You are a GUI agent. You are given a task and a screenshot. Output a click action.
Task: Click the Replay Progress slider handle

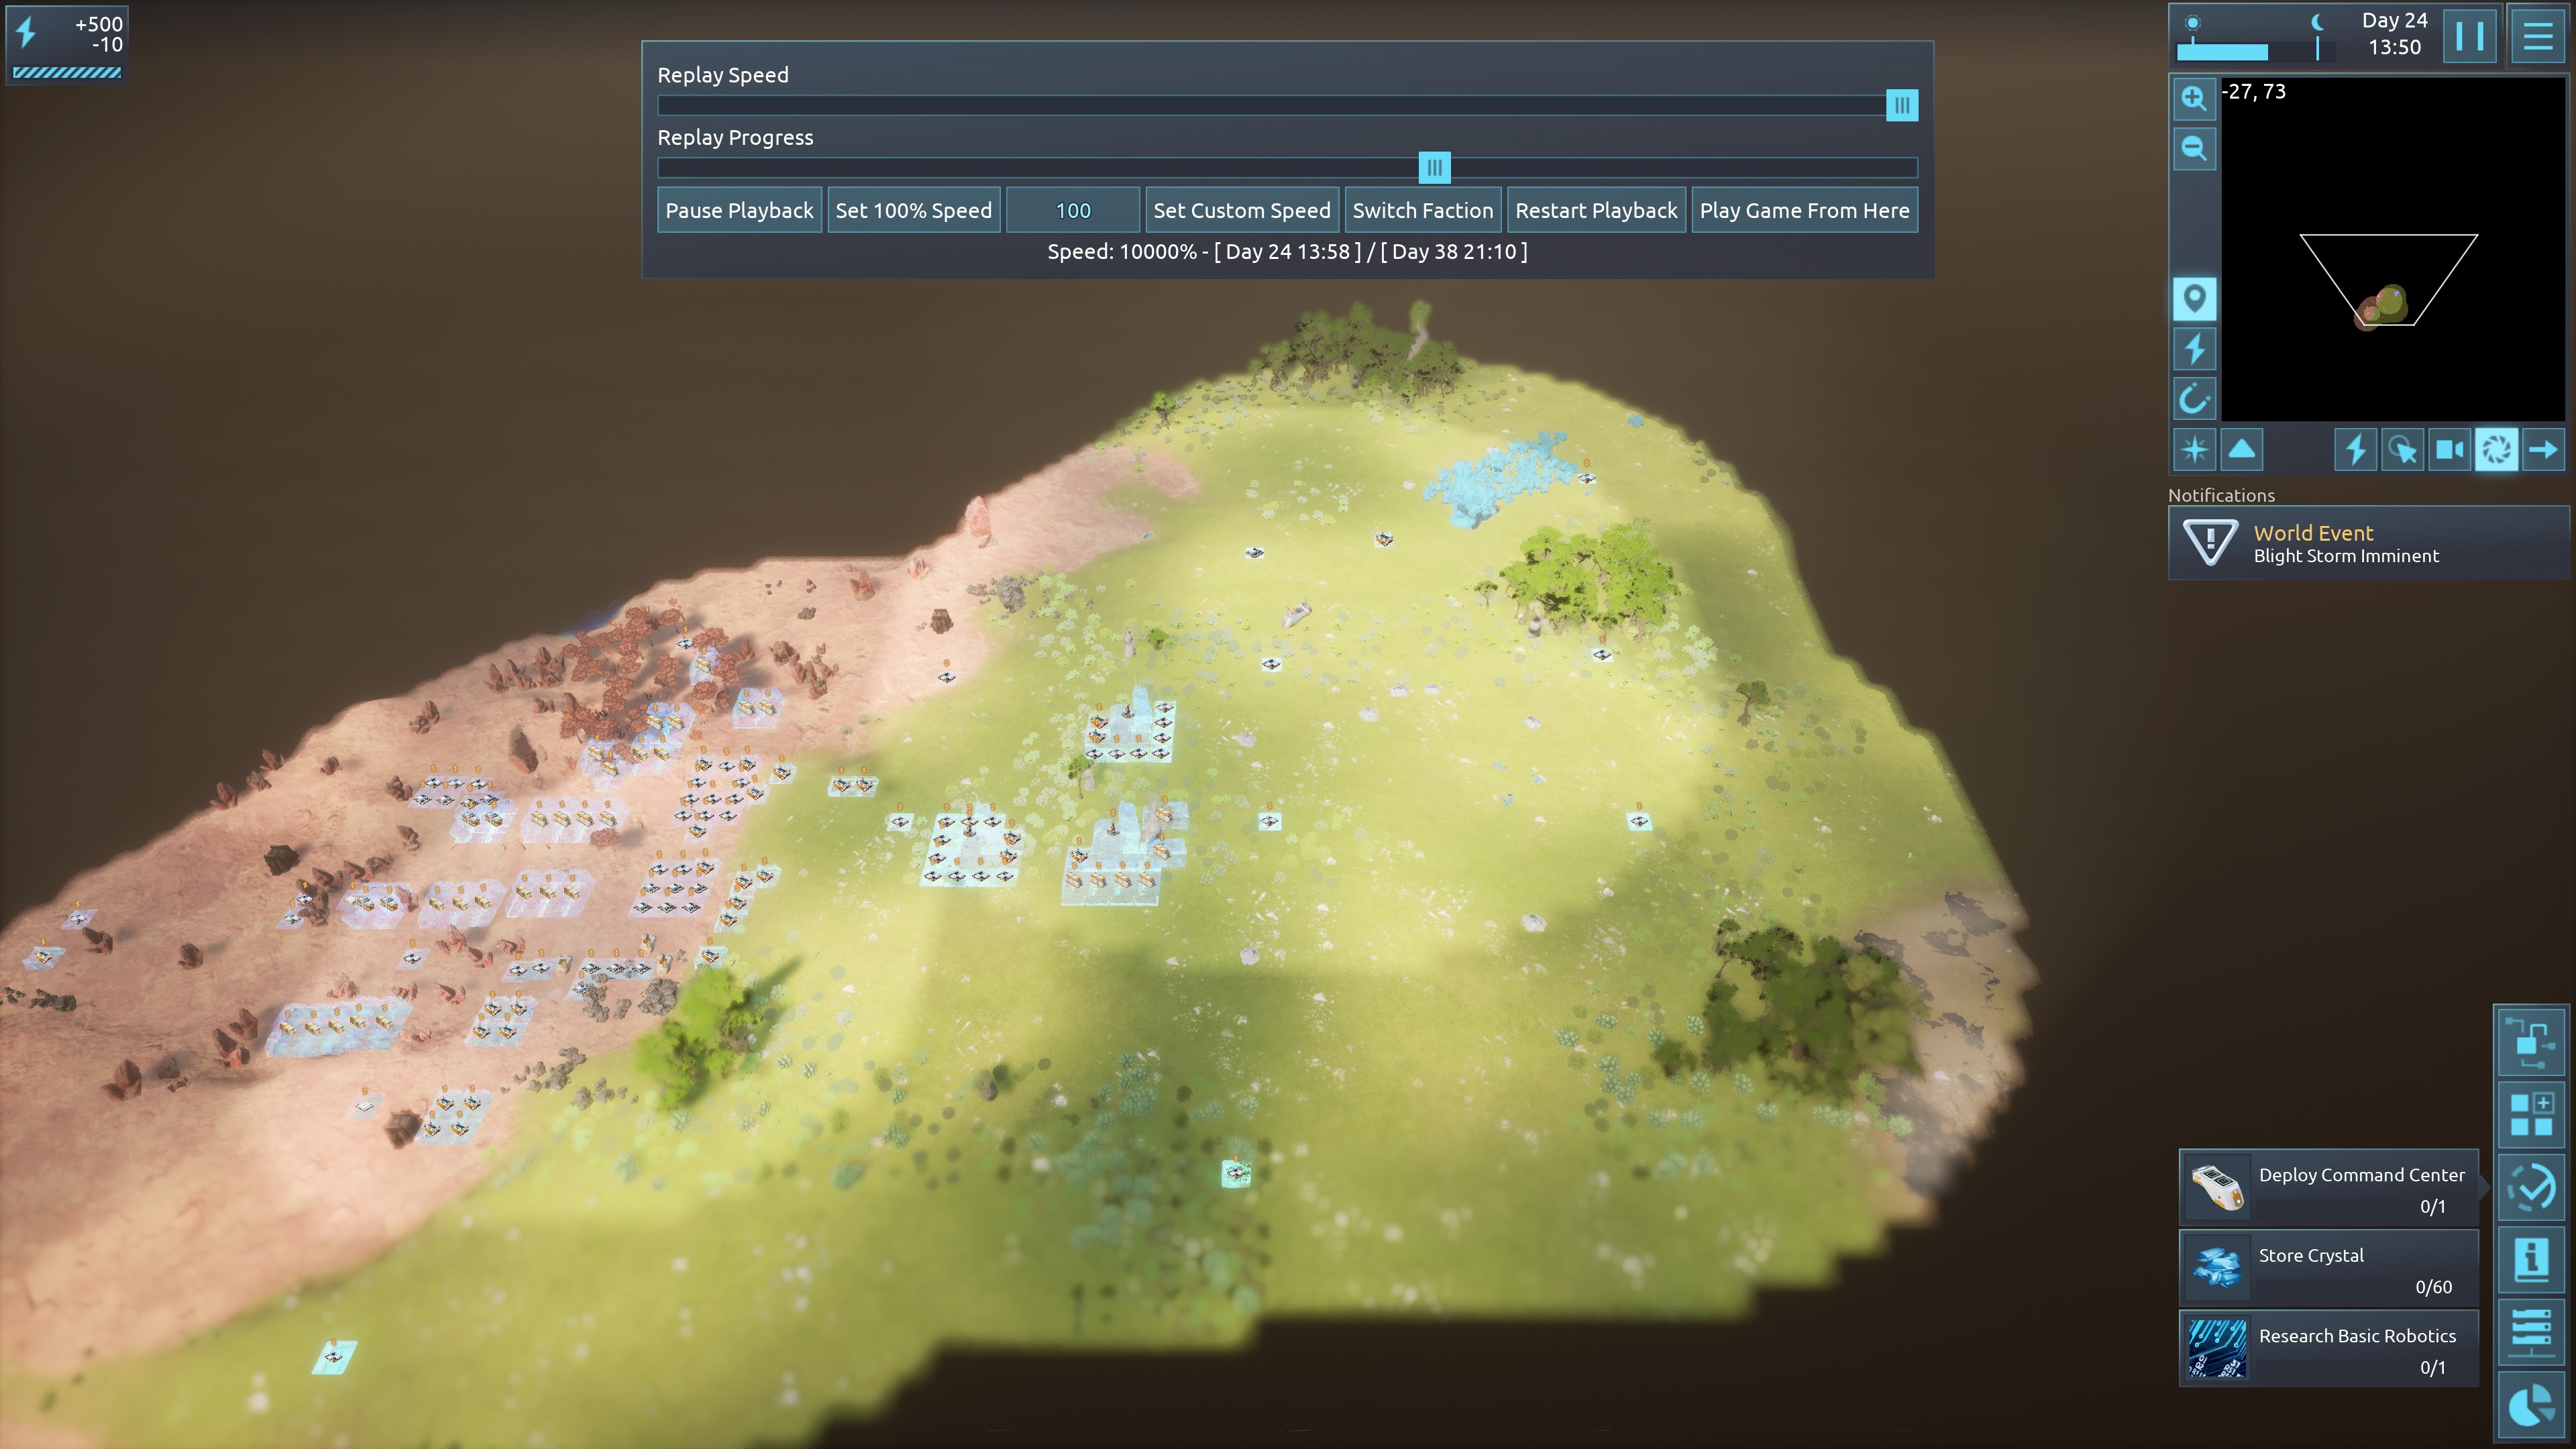coord(1434,168)
